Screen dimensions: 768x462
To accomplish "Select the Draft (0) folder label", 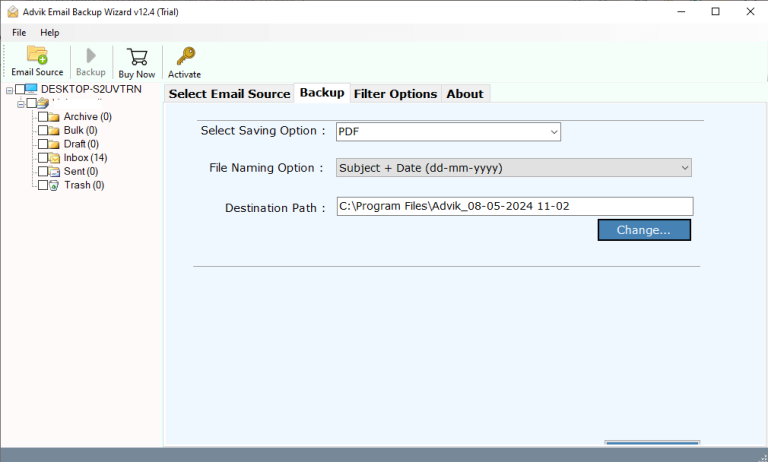I will pos(81,144).
